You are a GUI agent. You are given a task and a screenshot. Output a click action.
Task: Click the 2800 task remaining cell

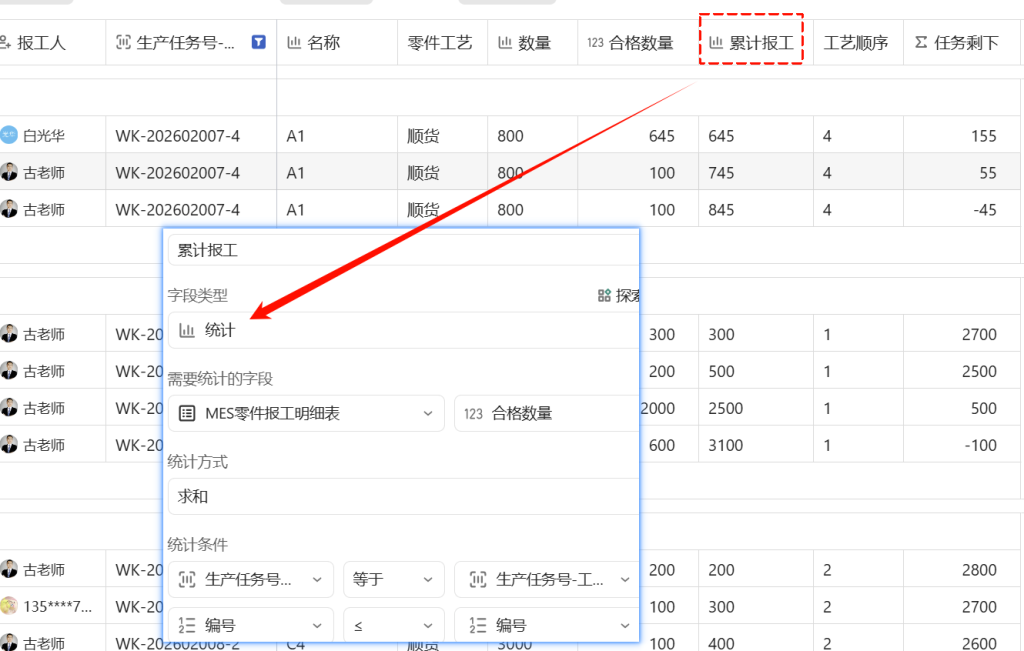(x=962, y=570)
